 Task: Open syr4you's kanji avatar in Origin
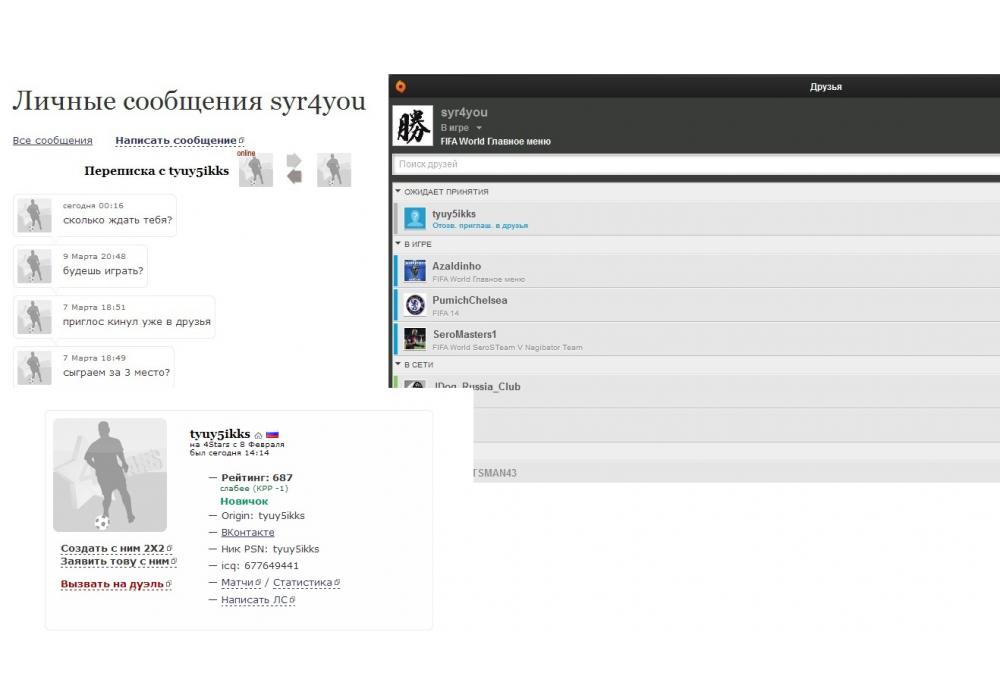[x=413, y=126]
